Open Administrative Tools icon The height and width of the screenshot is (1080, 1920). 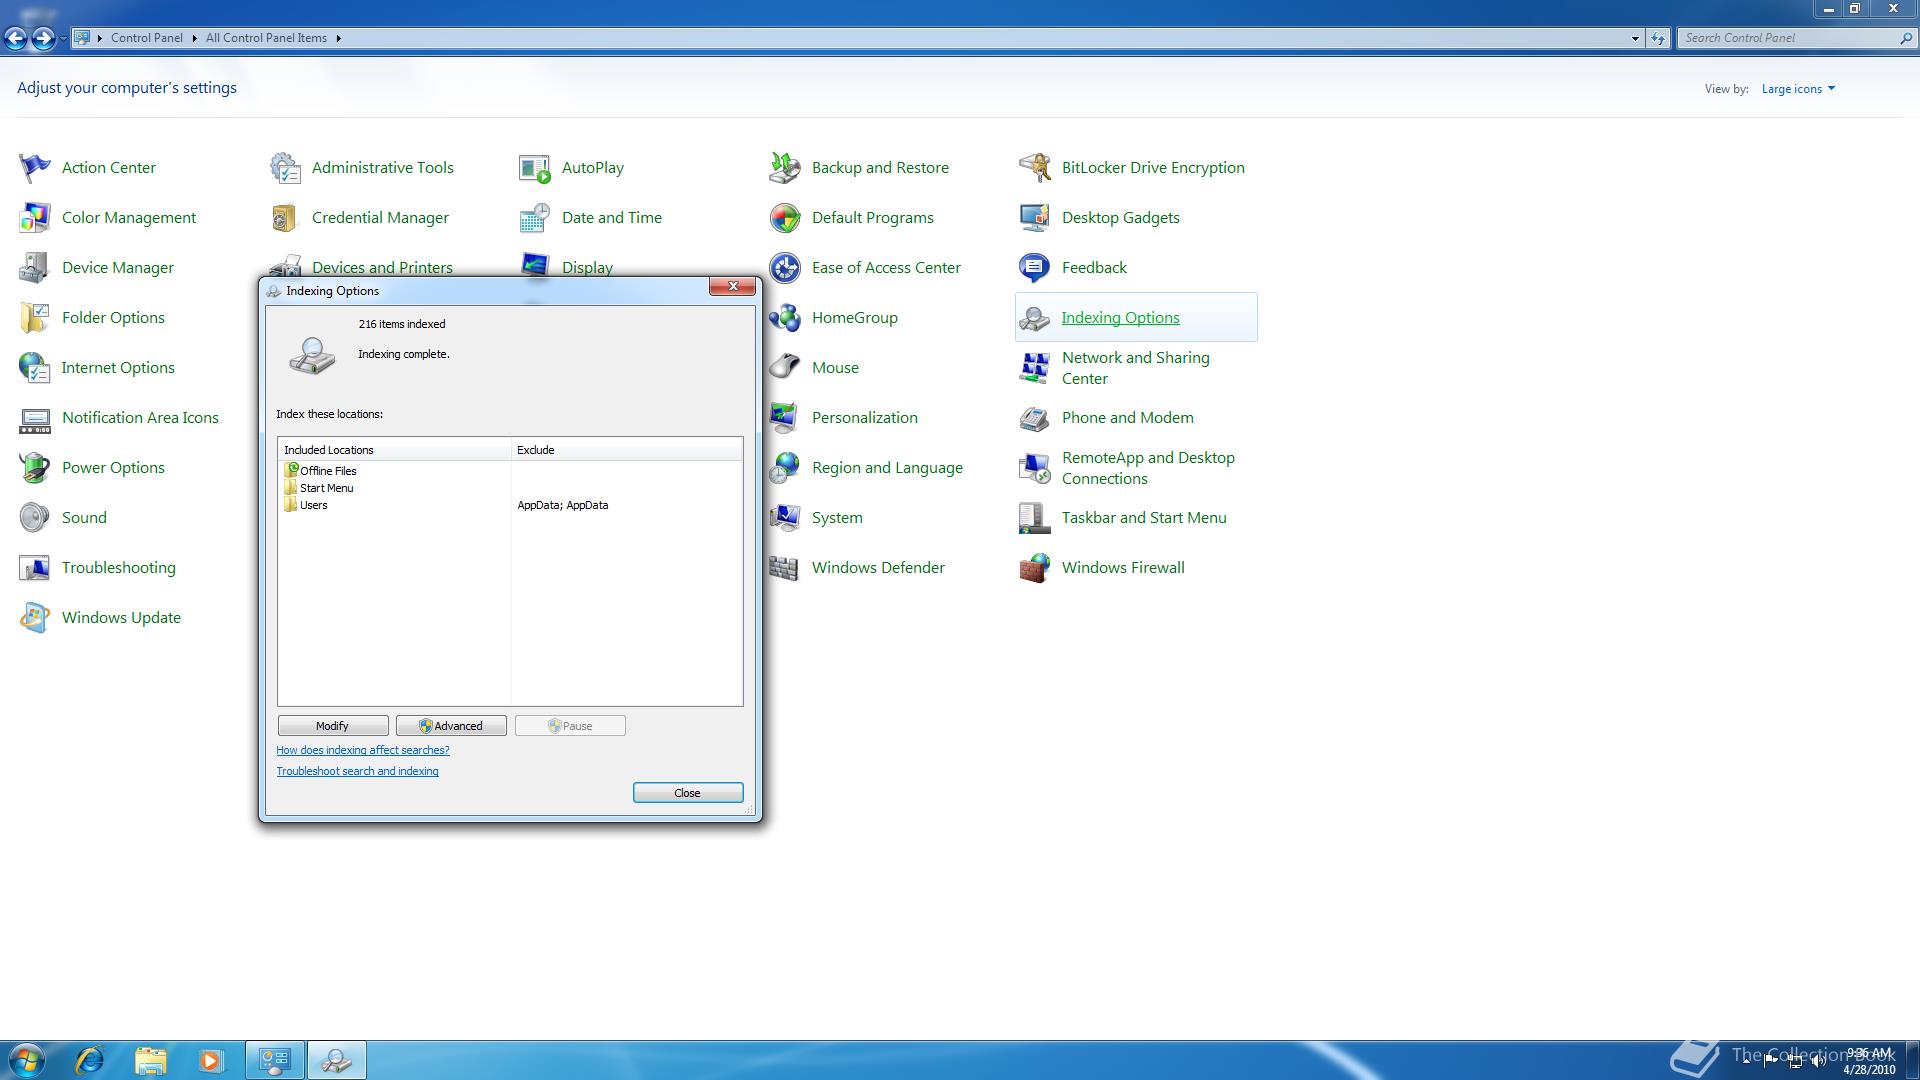[x=285, y=168]
